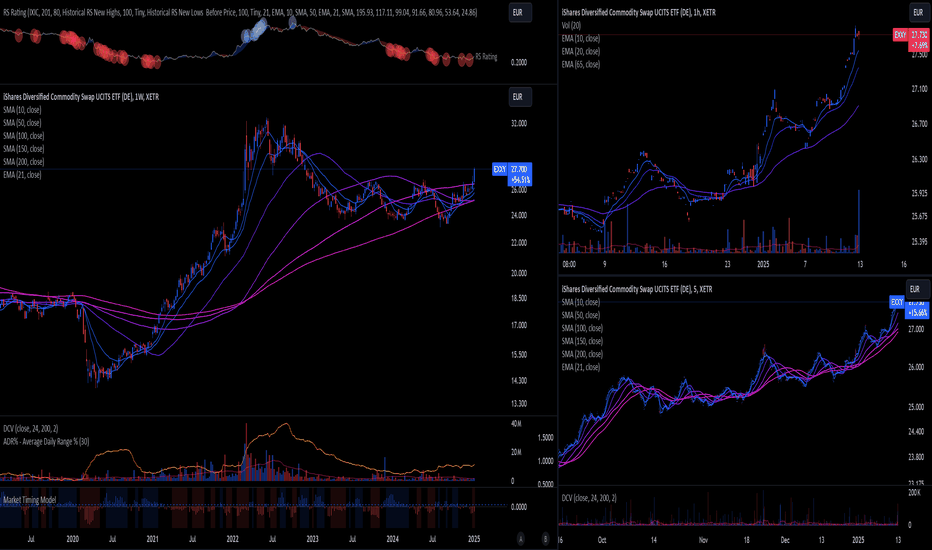Open EUR currency selector on 1h chart
This screenshot has width=932, height=550.
(x=918, y=12)
